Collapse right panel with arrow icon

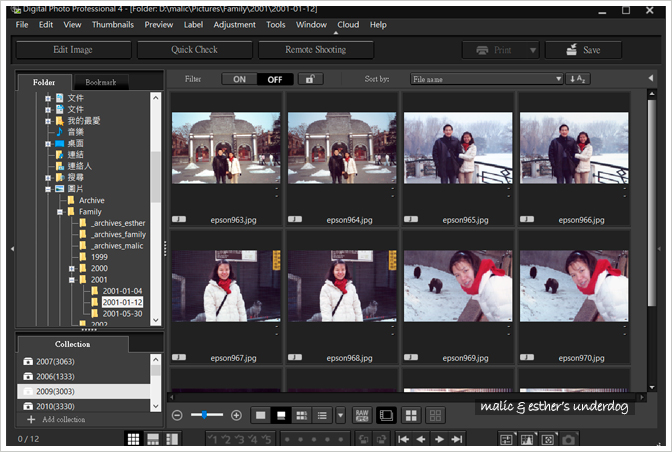pyautogui.click(x=651, y=78)
